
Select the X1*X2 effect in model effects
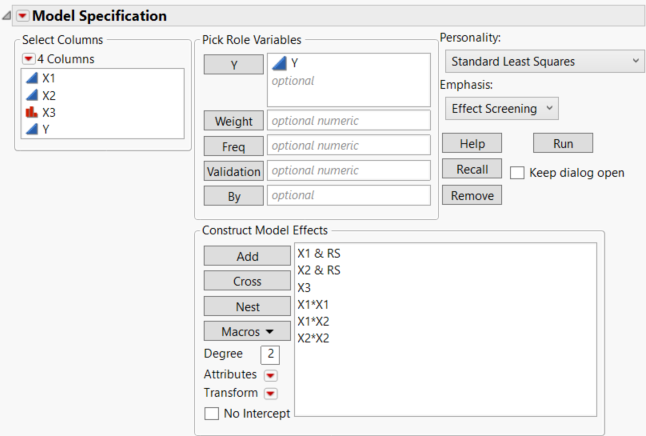point(314,321)
